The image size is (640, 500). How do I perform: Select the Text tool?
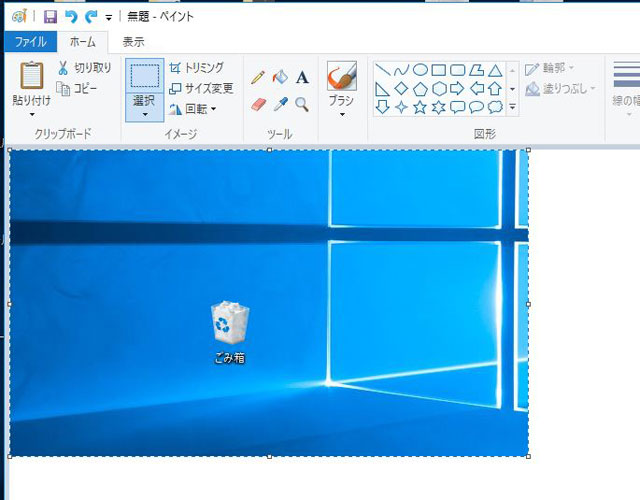point(302,77)
